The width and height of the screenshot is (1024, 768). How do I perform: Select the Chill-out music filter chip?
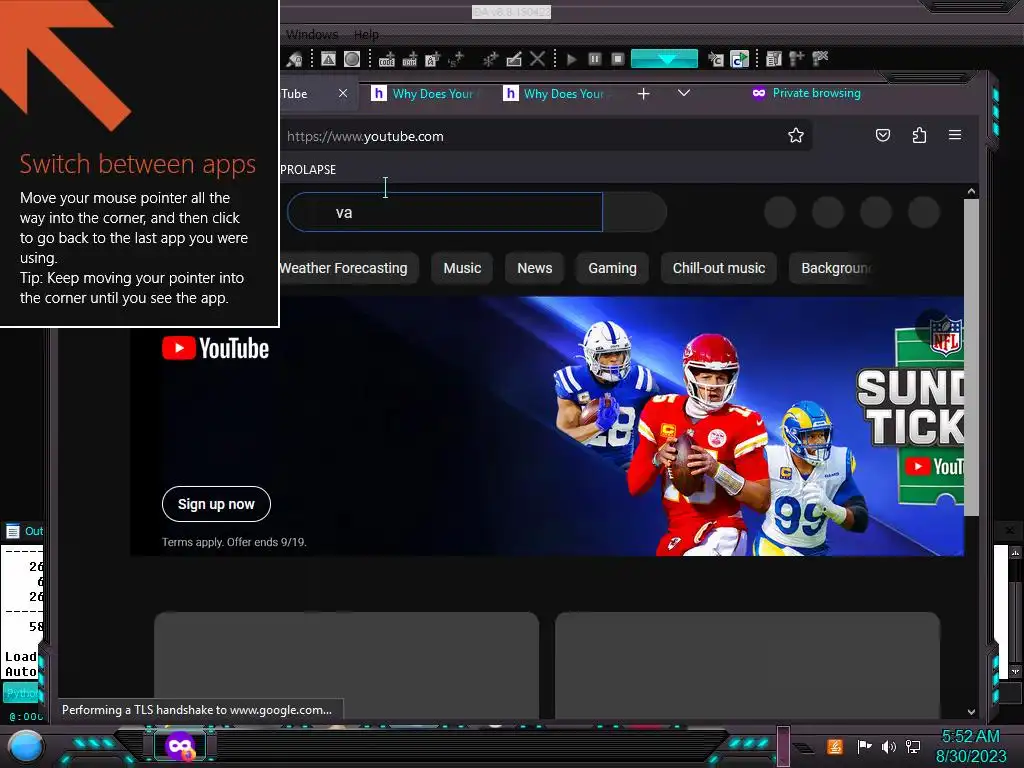pyautogui.click(x=719, y=268)
